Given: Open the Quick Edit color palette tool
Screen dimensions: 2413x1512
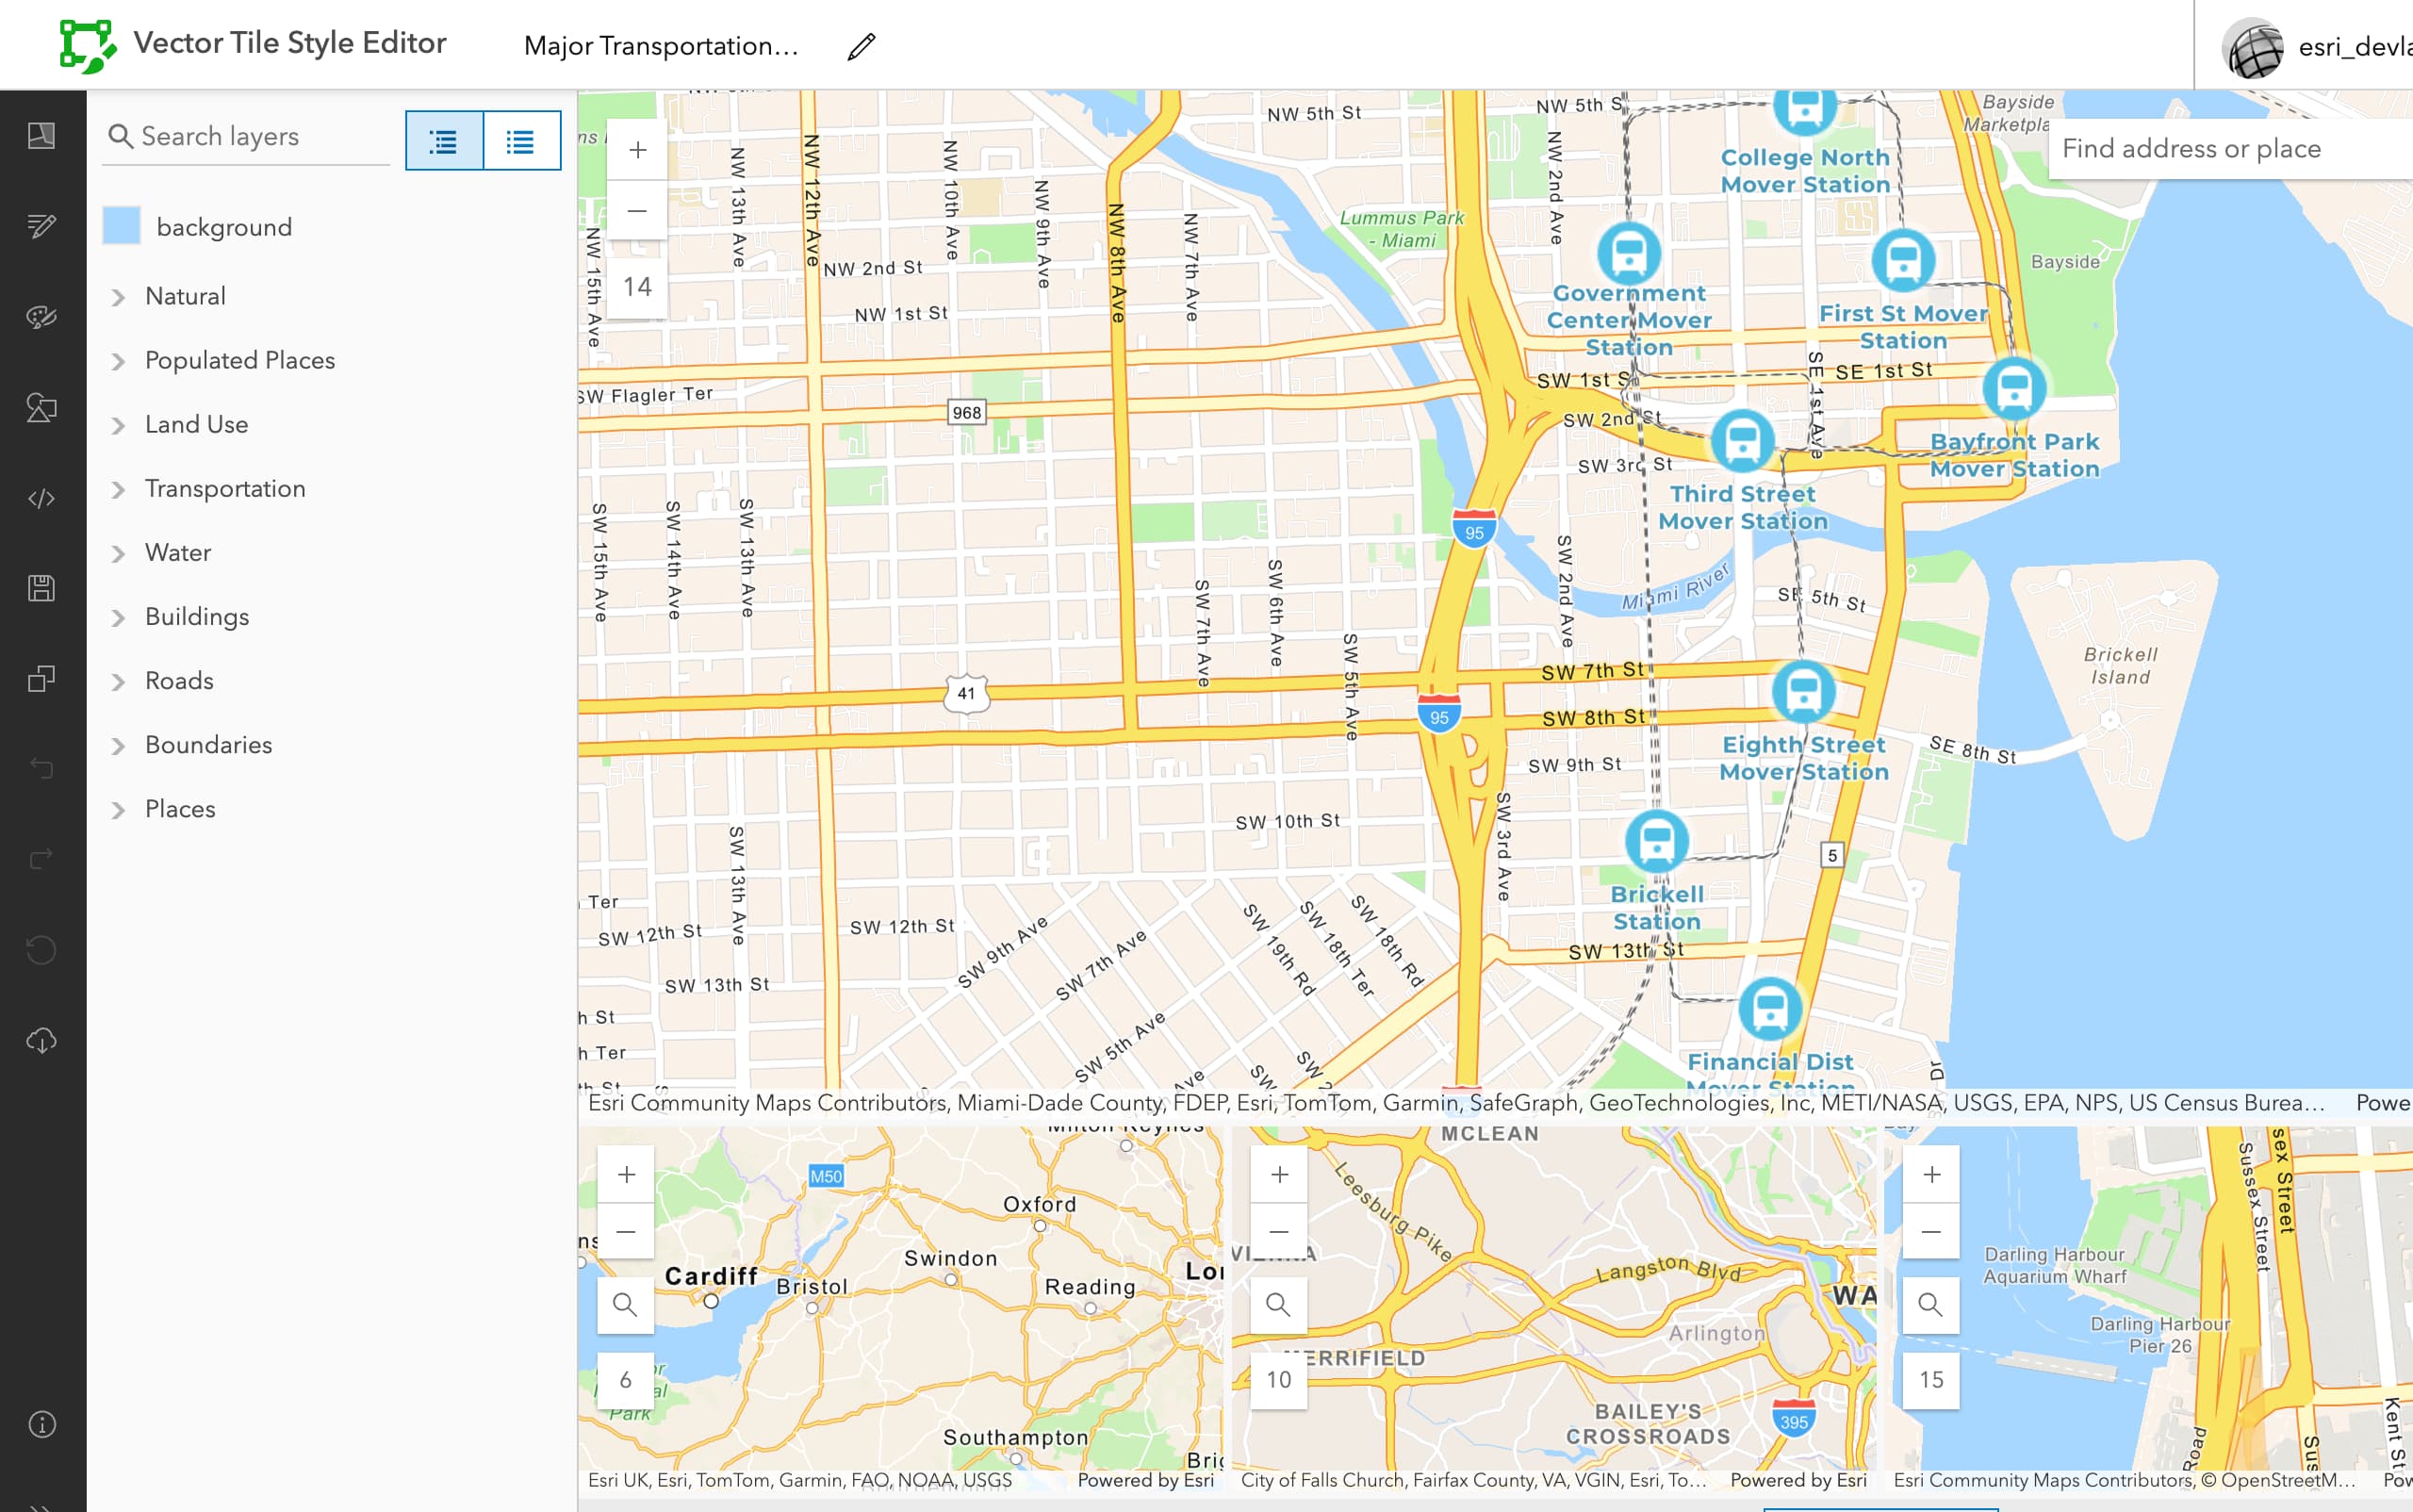Looking at the screenshot, I should point(41,317).
